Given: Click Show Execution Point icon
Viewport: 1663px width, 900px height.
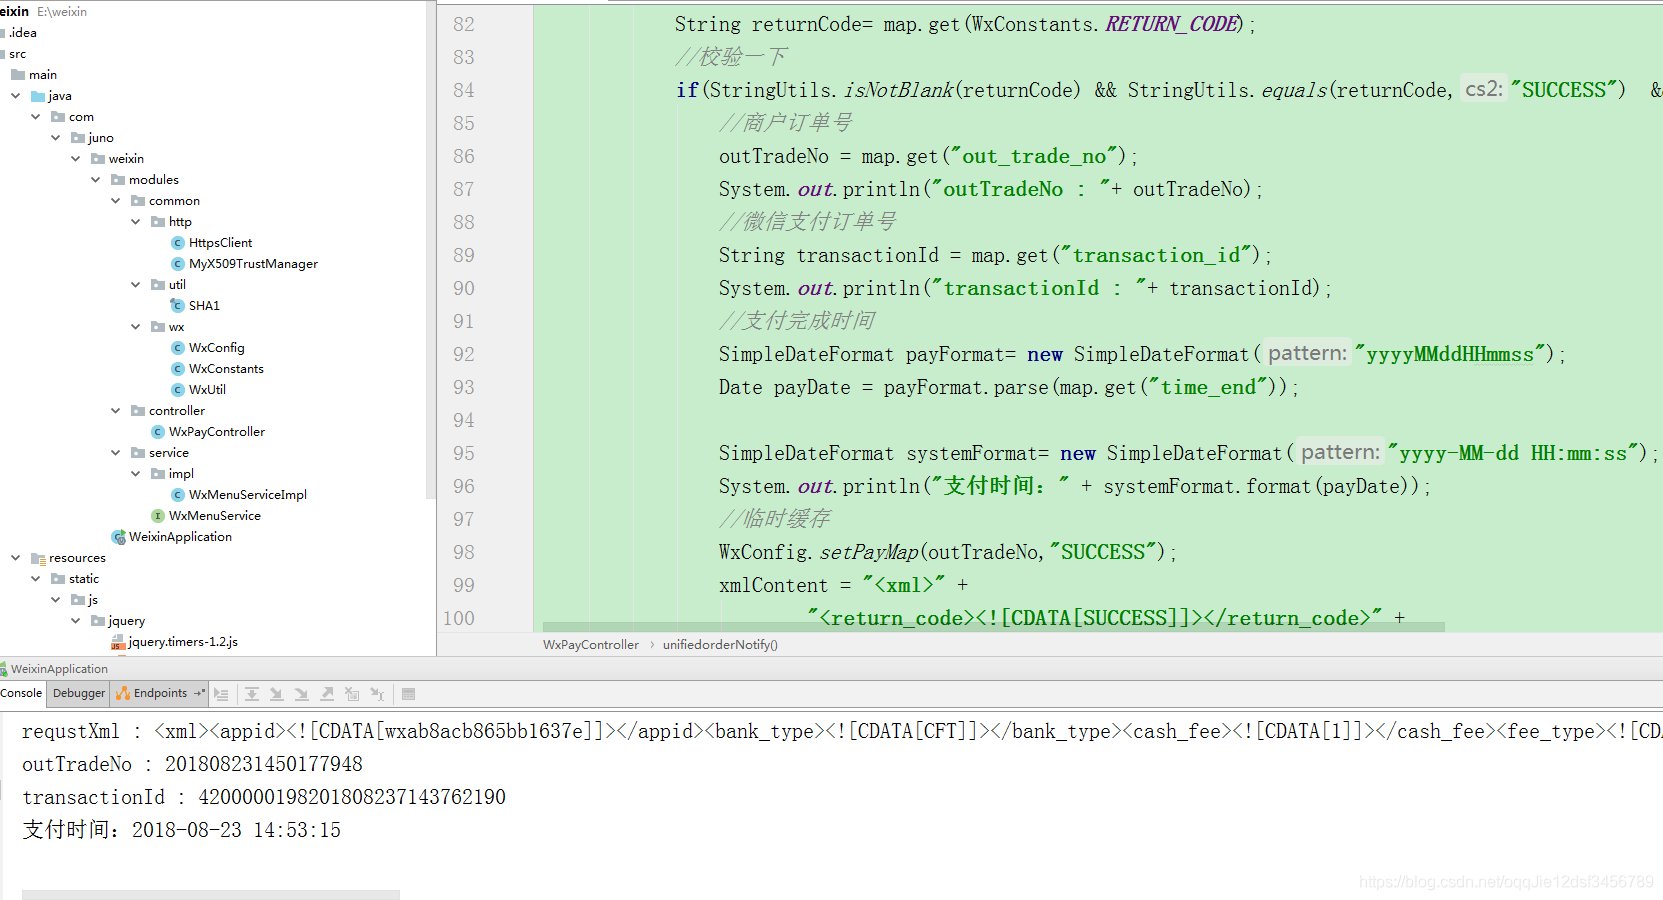Looking at the screenshot, I should [222, 694].
